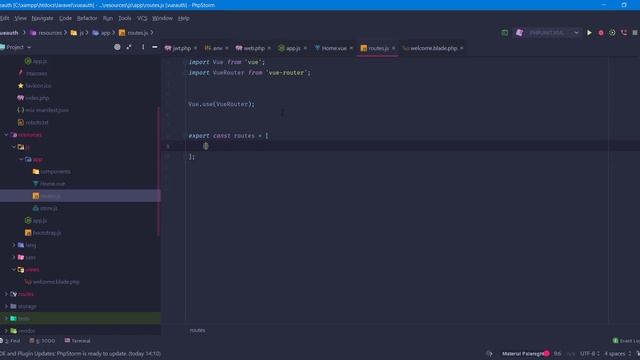Viewport: 640px width, 360px height.
Task: Click the 4 spaces indent status widget
Action: click(618, 353)
